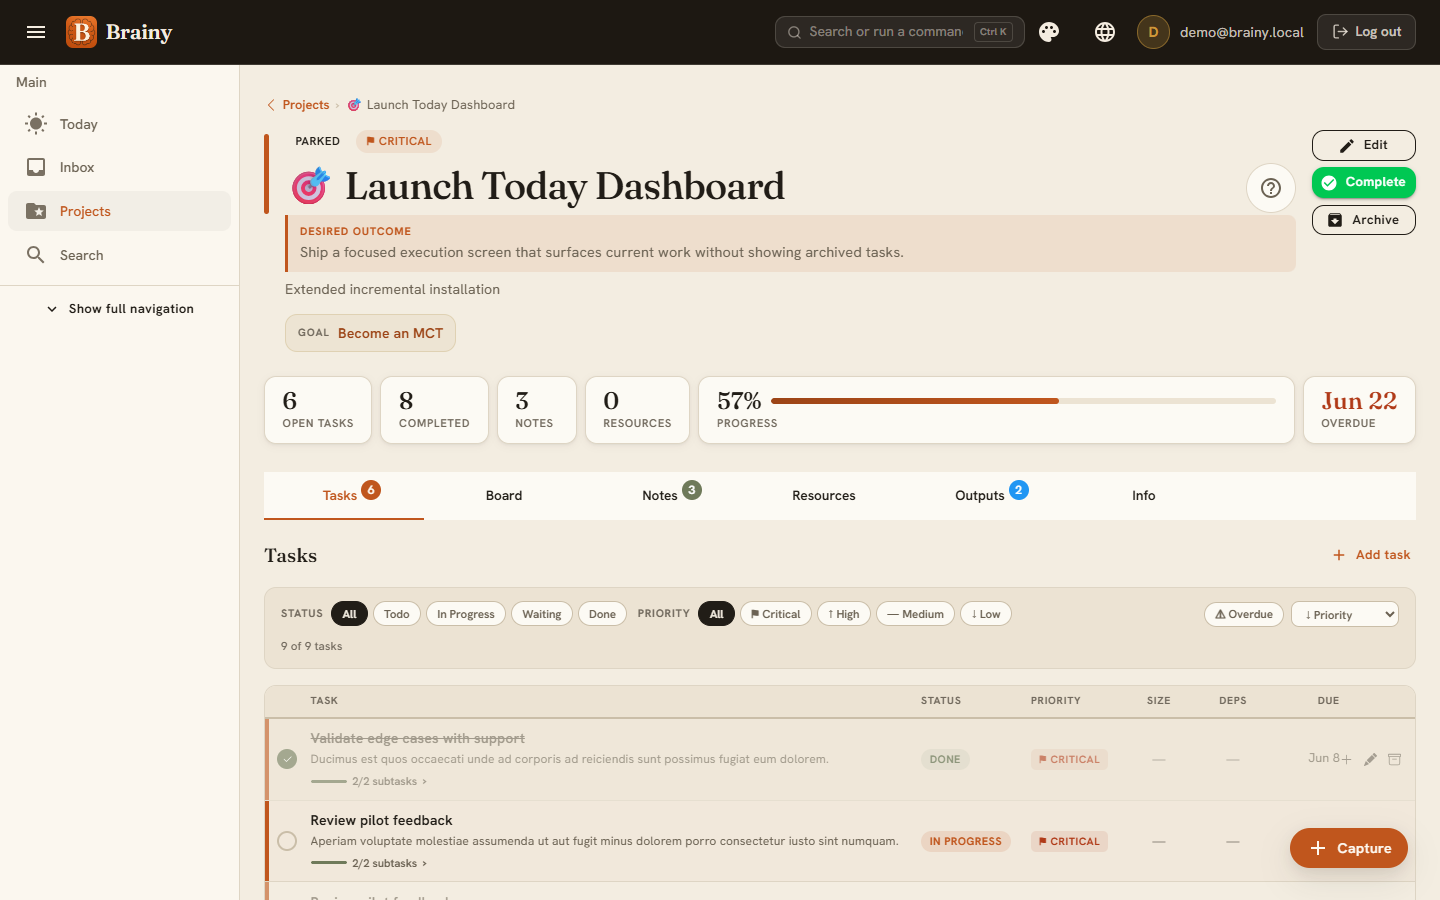Open the Capture floating button
The width and height of the screenshot is (1440, 900).
click(x=1349, y=848)
